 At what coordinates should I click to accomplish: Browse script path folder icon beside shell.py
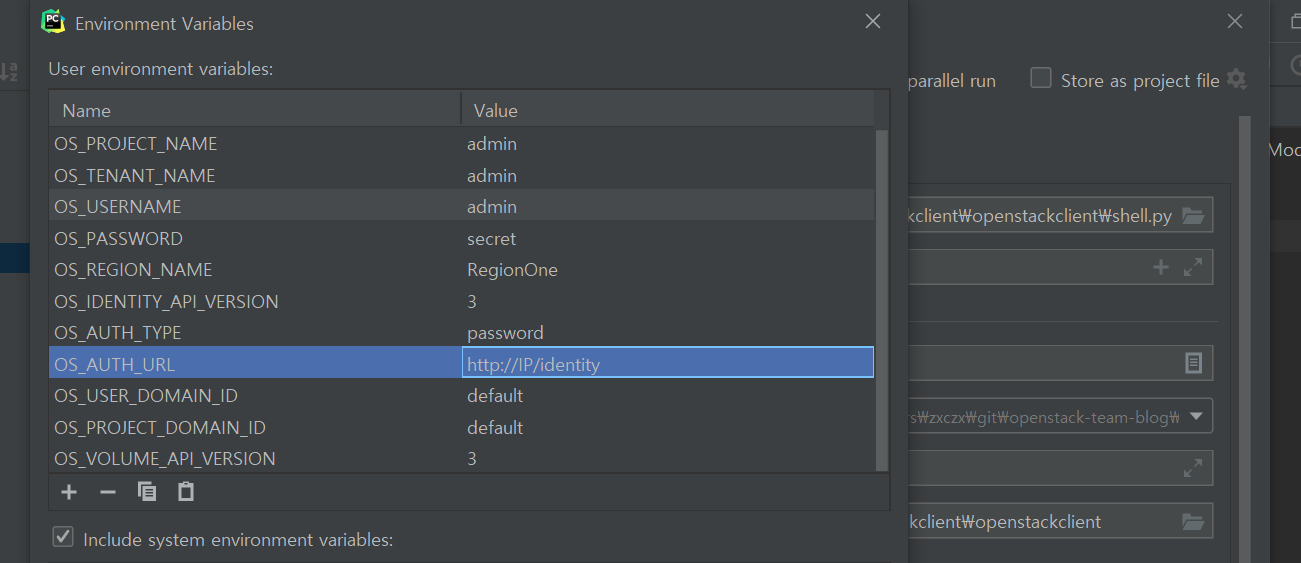1192,215
